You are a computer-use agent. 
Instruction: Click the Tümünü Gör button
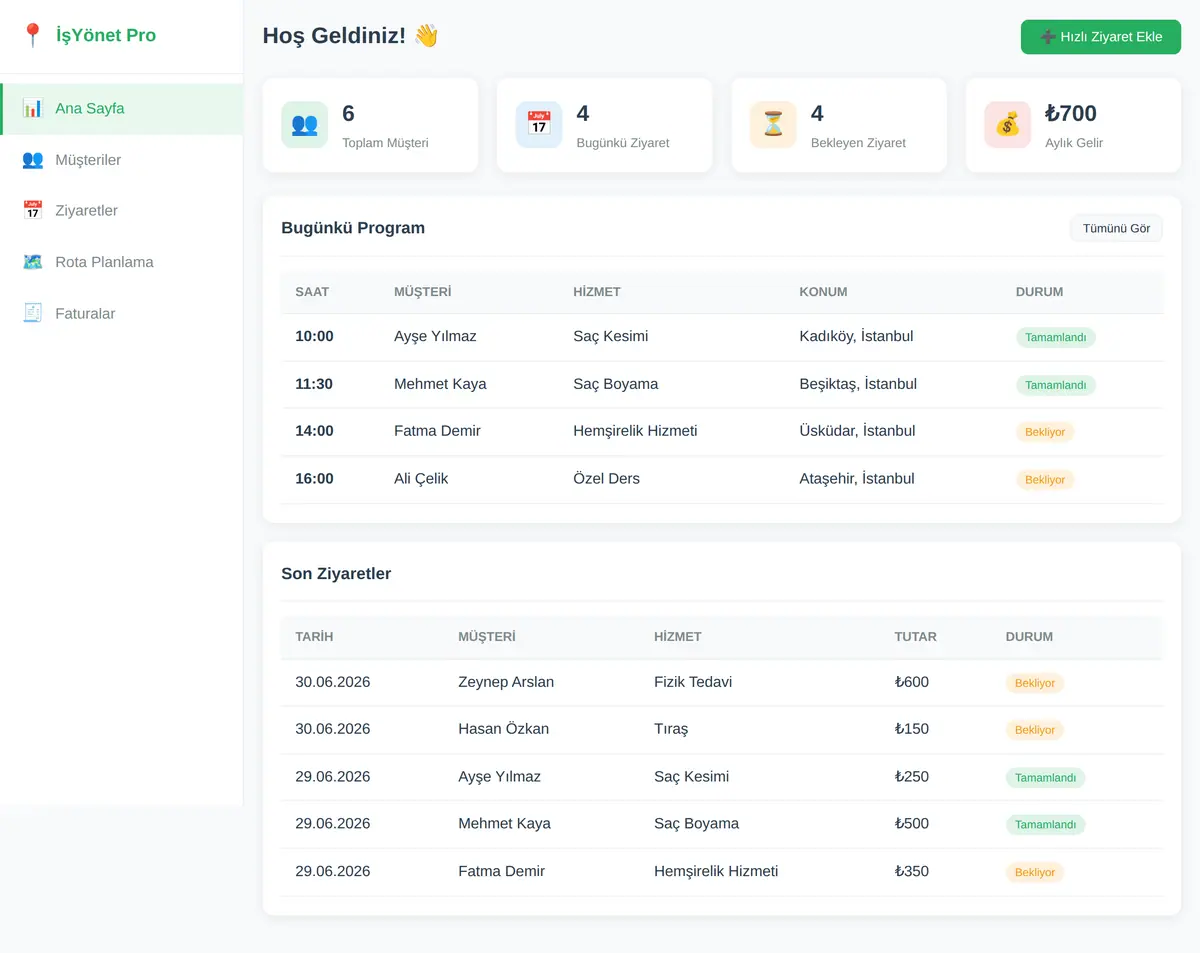pos(1116,228)
